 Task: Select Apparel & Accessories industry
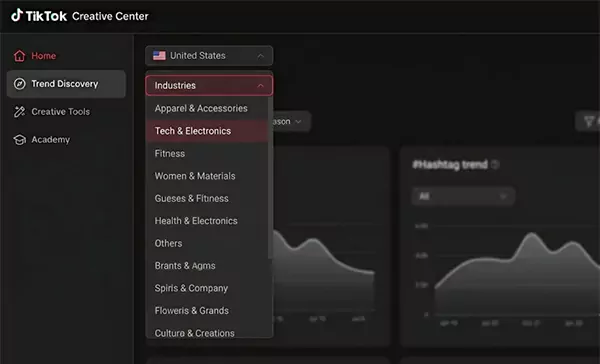click(207, 108)
